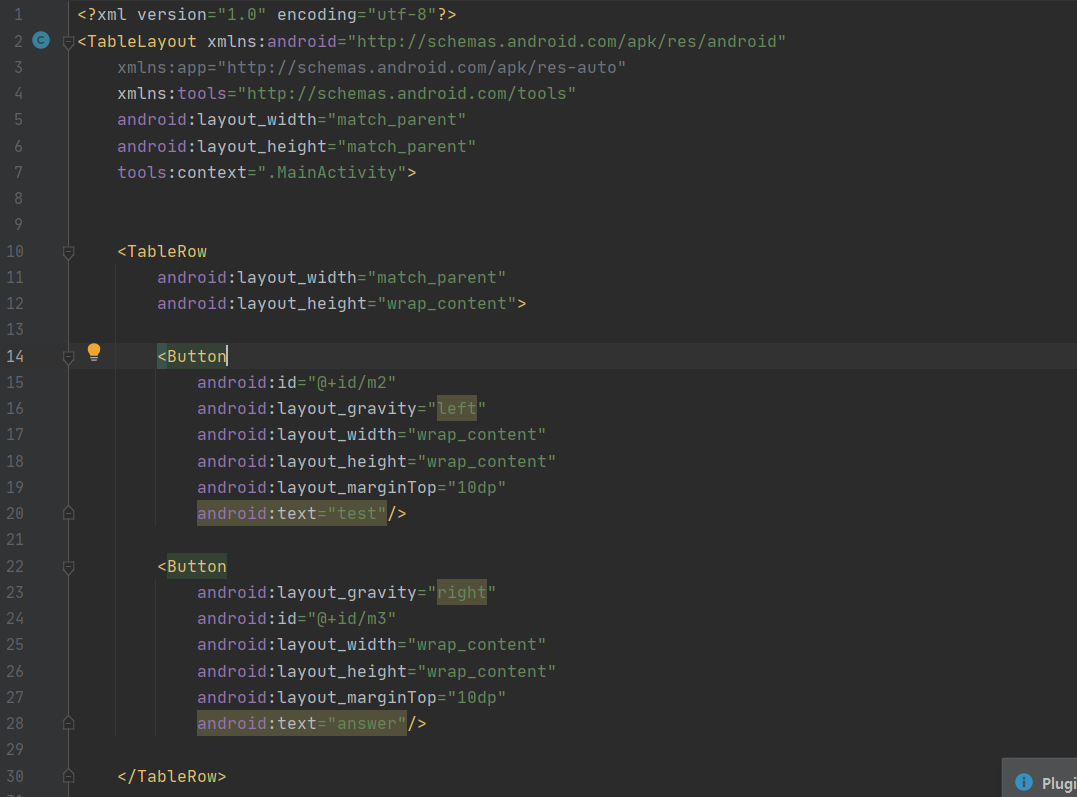Image resolution: width=1077 pixels, height=797 pixels.
Task: Click the wrap_content value on line 12
Action: (446, 304)
